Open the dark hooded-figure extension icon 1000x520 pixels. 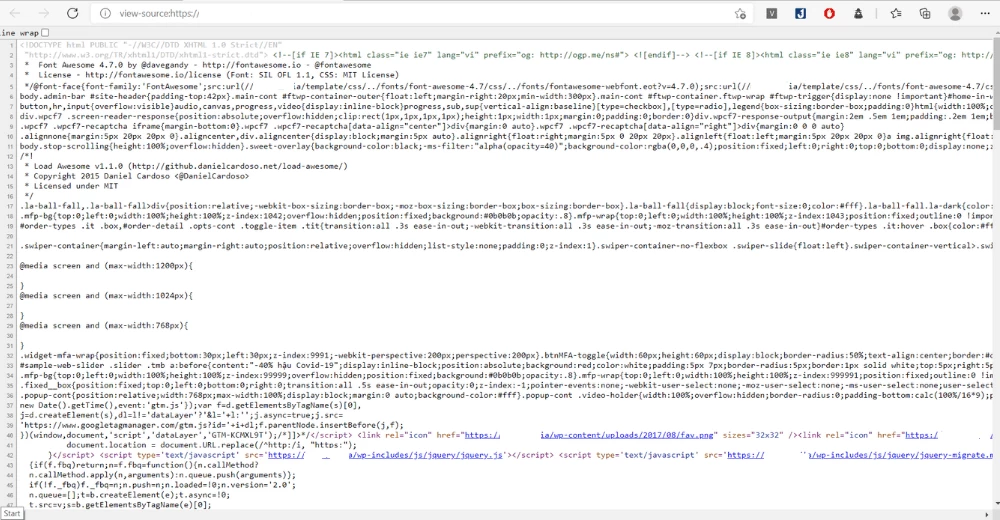858,13
